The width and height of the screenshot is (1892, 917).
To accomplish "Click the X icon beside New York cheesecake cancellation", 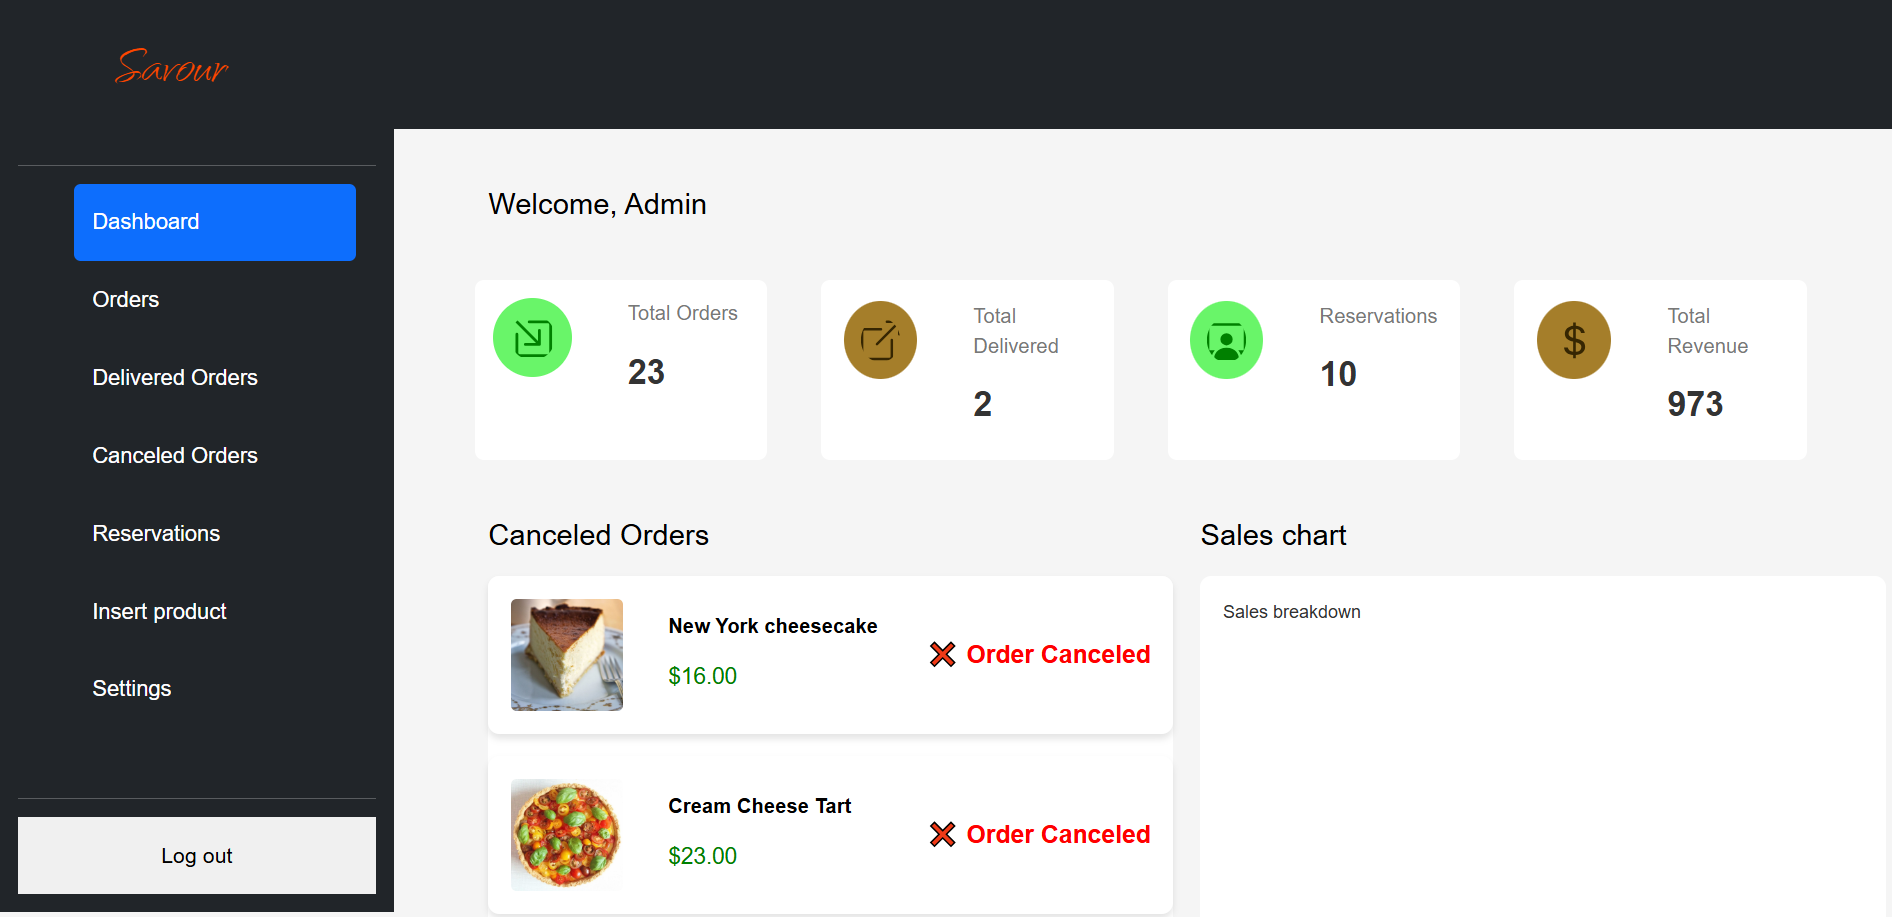I will coord(941,654).
